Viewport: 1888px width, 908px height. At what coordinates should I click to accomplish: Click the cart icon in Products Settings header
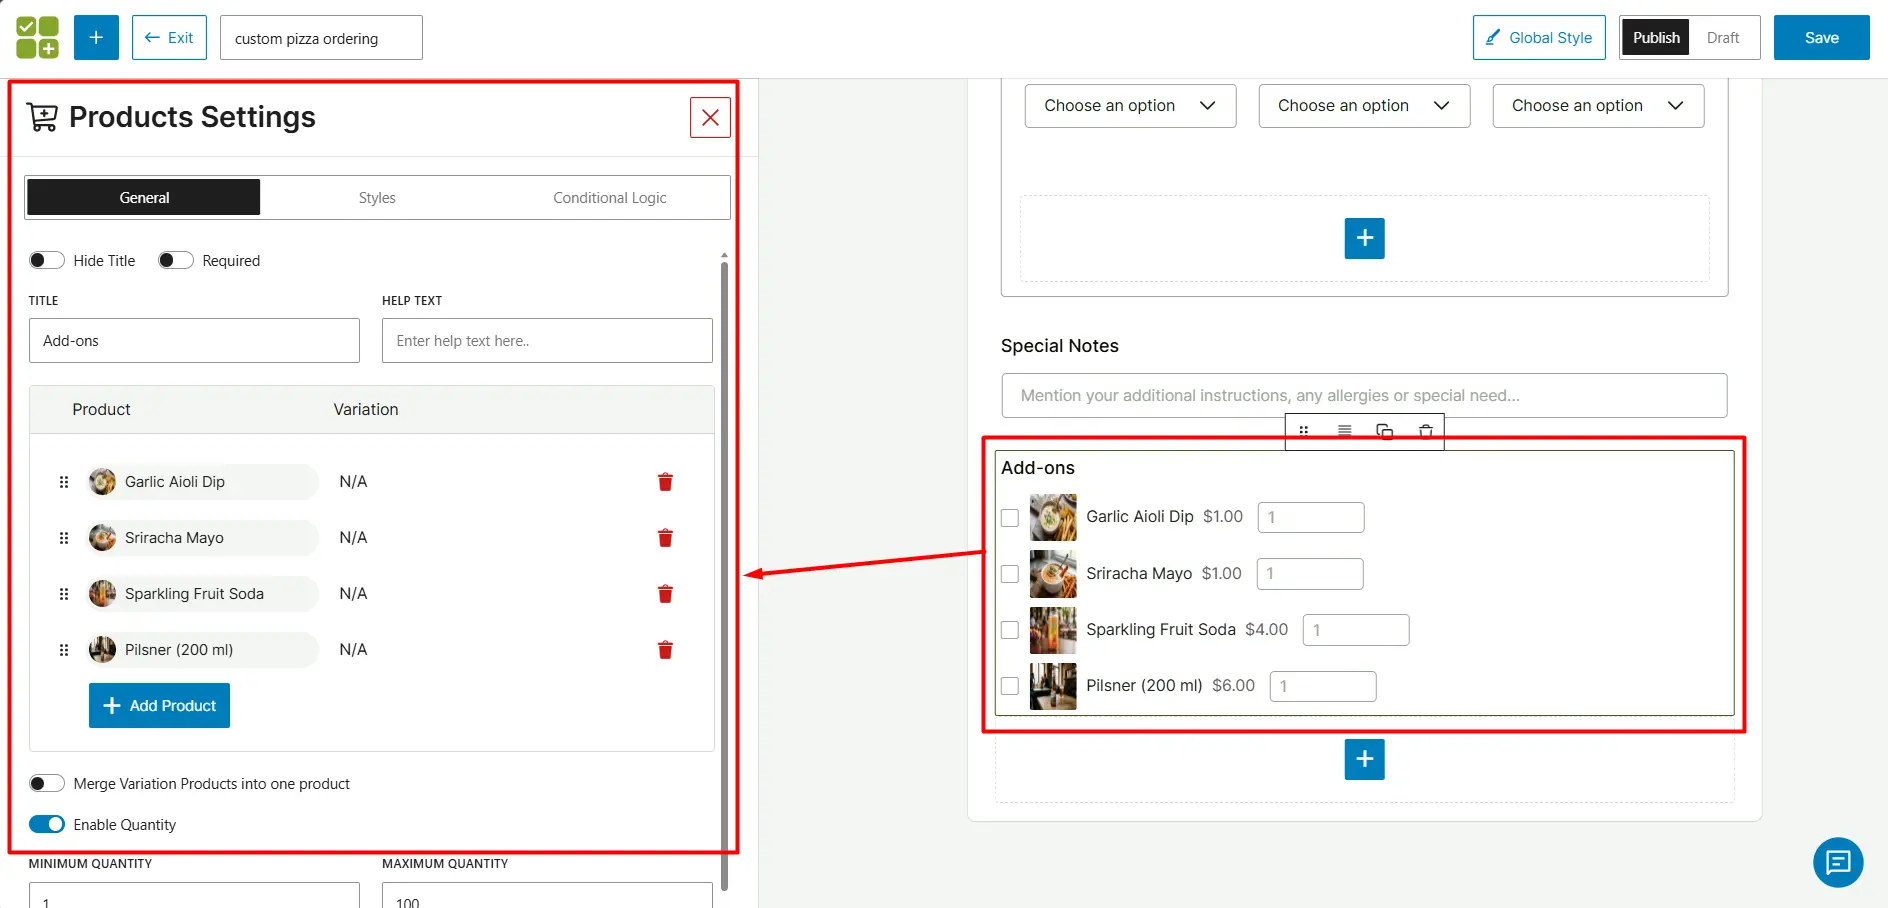[41, 116]
